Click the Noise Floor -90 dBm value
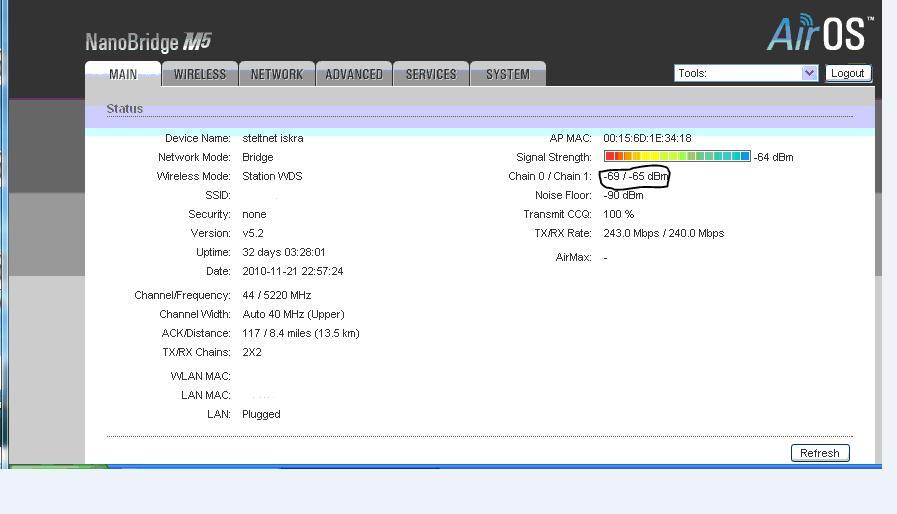The width and height of the screenshot is (897, 514). 623,195
